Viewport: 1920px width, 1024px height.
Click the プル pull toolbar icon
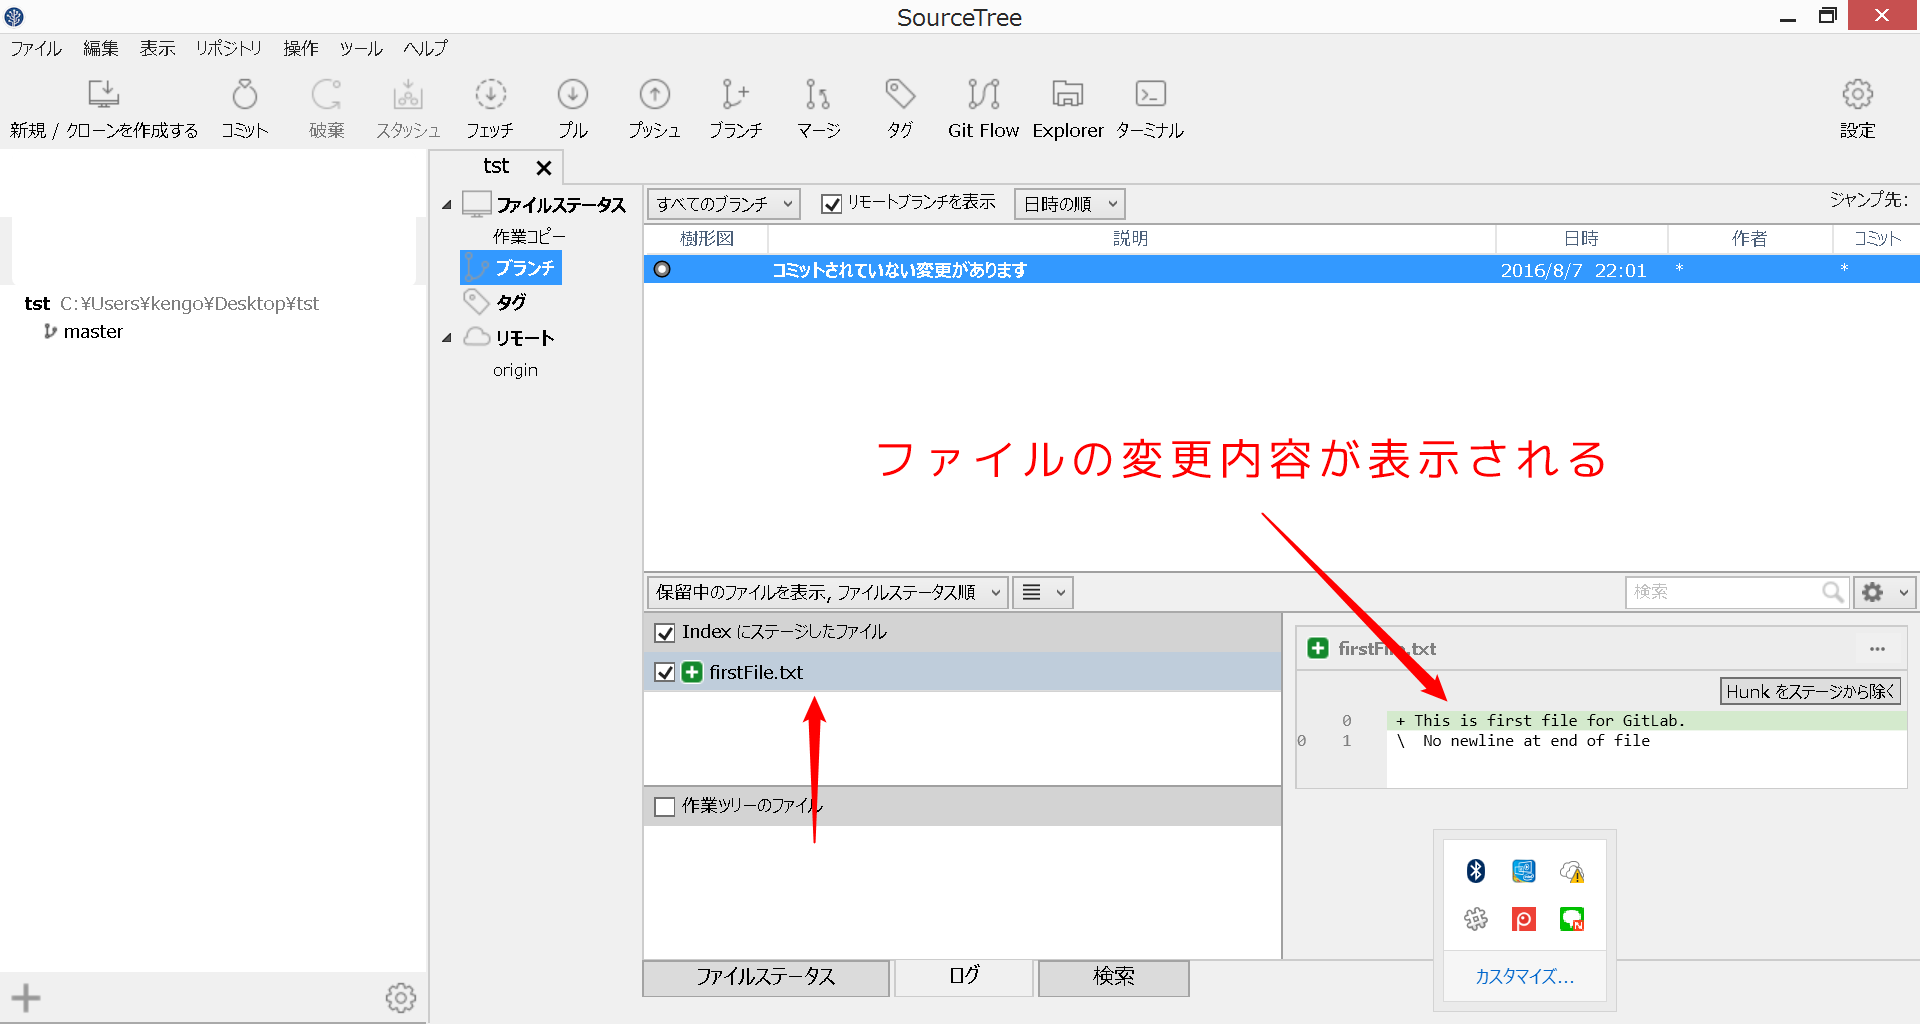pyautogui.click(x=573, y=94)
